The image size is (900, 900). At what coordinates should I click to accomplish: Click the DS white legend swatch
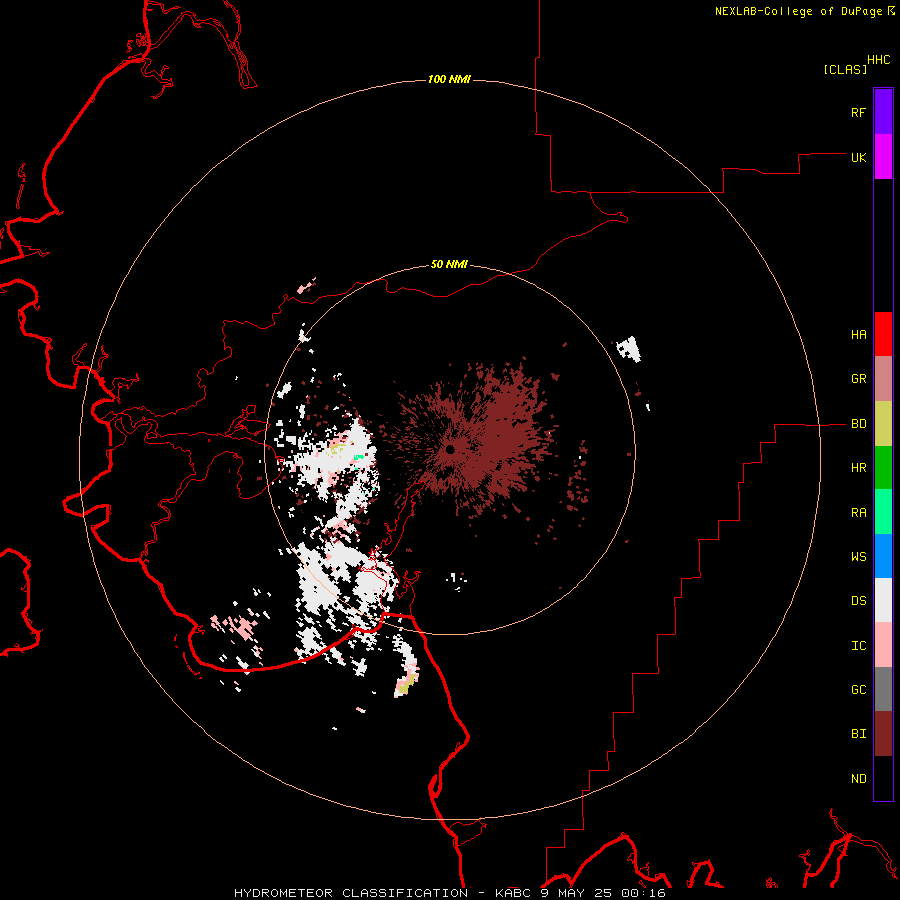point(883,600)
